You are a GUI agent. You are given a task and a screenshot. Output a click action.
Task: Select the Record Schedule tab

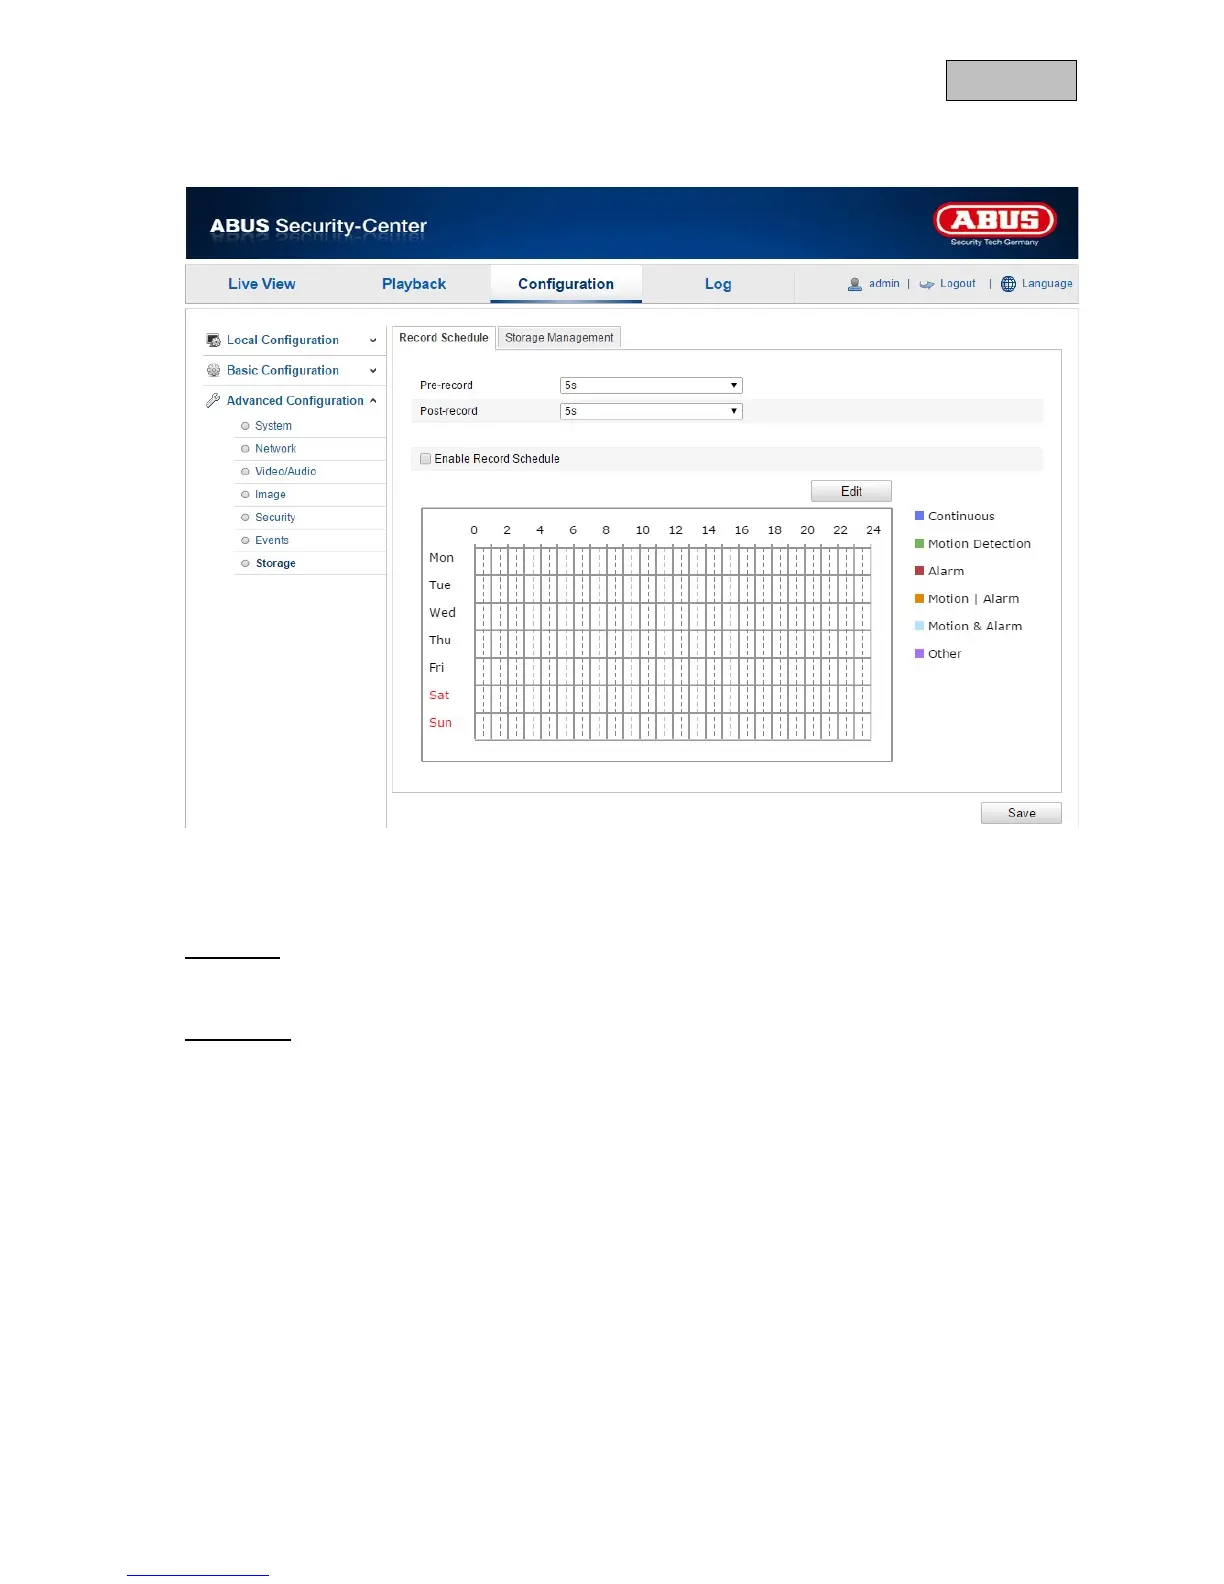pos(444,338)
